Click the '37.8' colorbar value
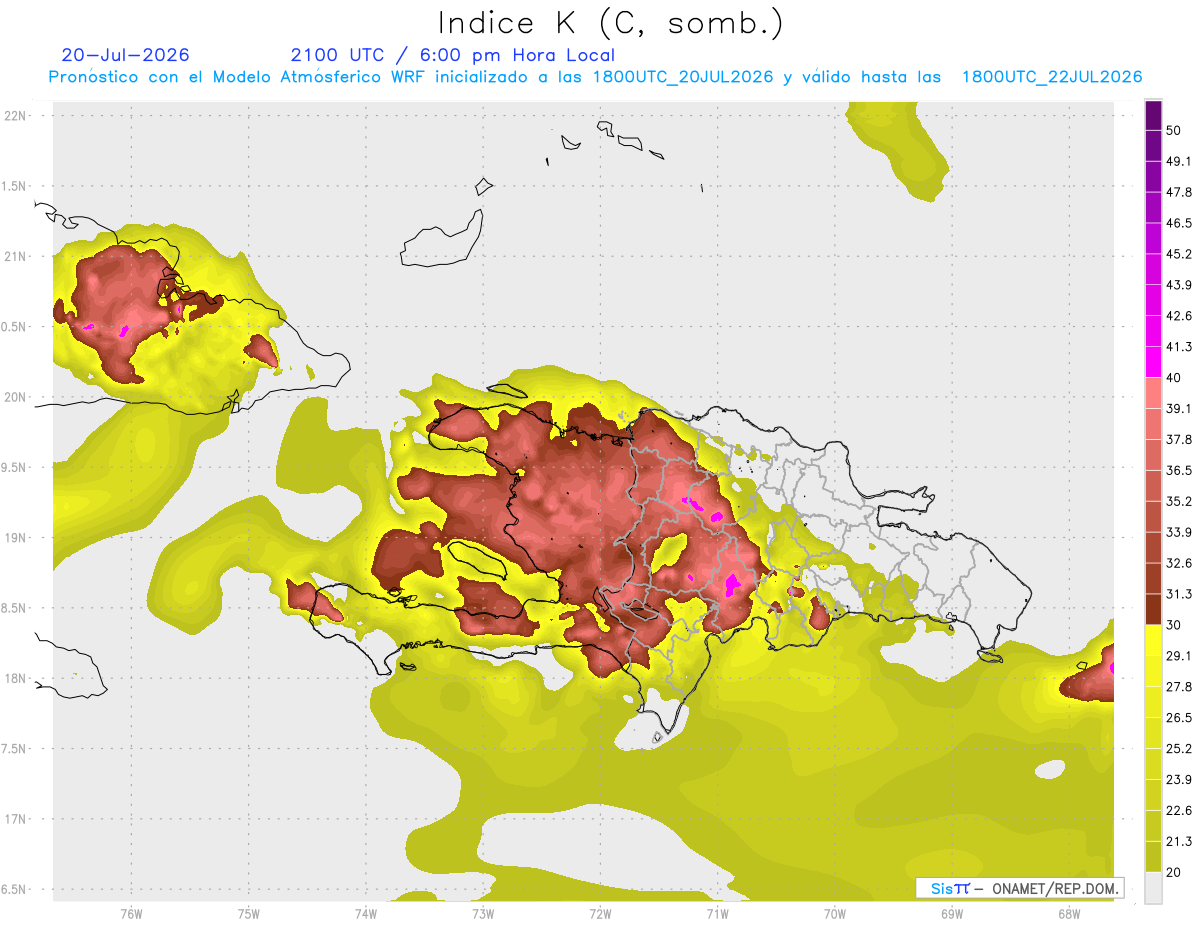Screen dimensions: 1200x927 click(x=1179, y=440)
